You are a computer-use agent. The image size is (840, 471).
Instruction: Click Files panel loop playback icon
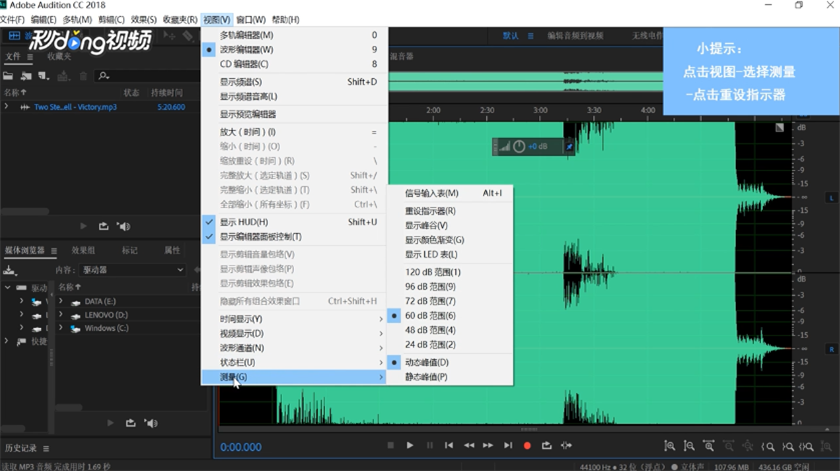pyautogui.click(x=103, y=226)
